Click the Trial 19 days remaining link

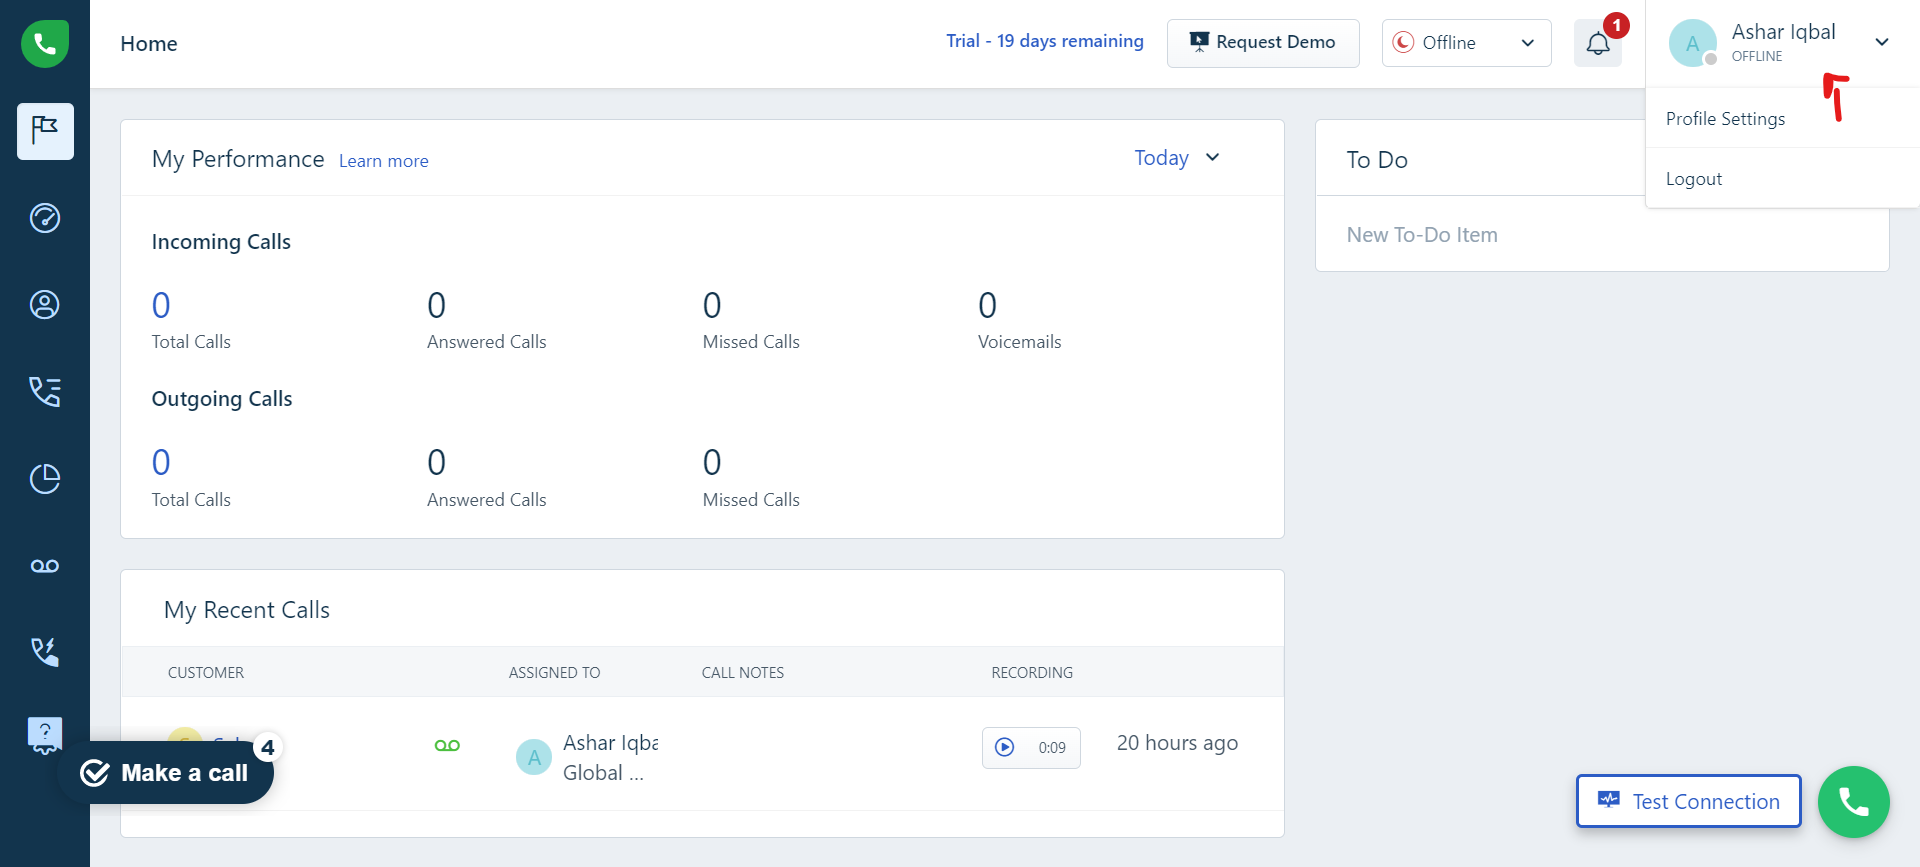(1045, 41)
